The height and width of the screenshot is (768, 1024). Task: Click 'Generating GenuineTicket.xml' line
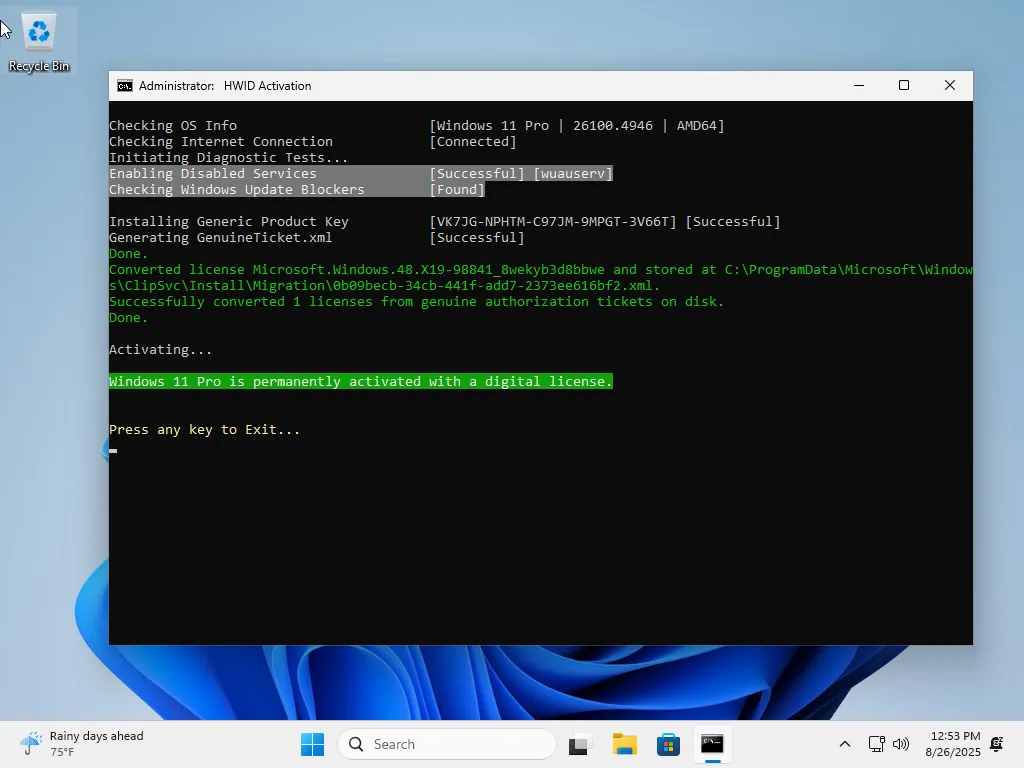click(221, 238)
